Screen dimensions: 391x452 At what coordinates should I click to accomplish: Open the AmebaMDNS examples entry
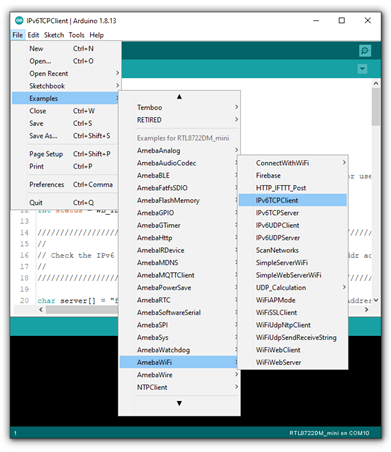click(x=179, y=263)
